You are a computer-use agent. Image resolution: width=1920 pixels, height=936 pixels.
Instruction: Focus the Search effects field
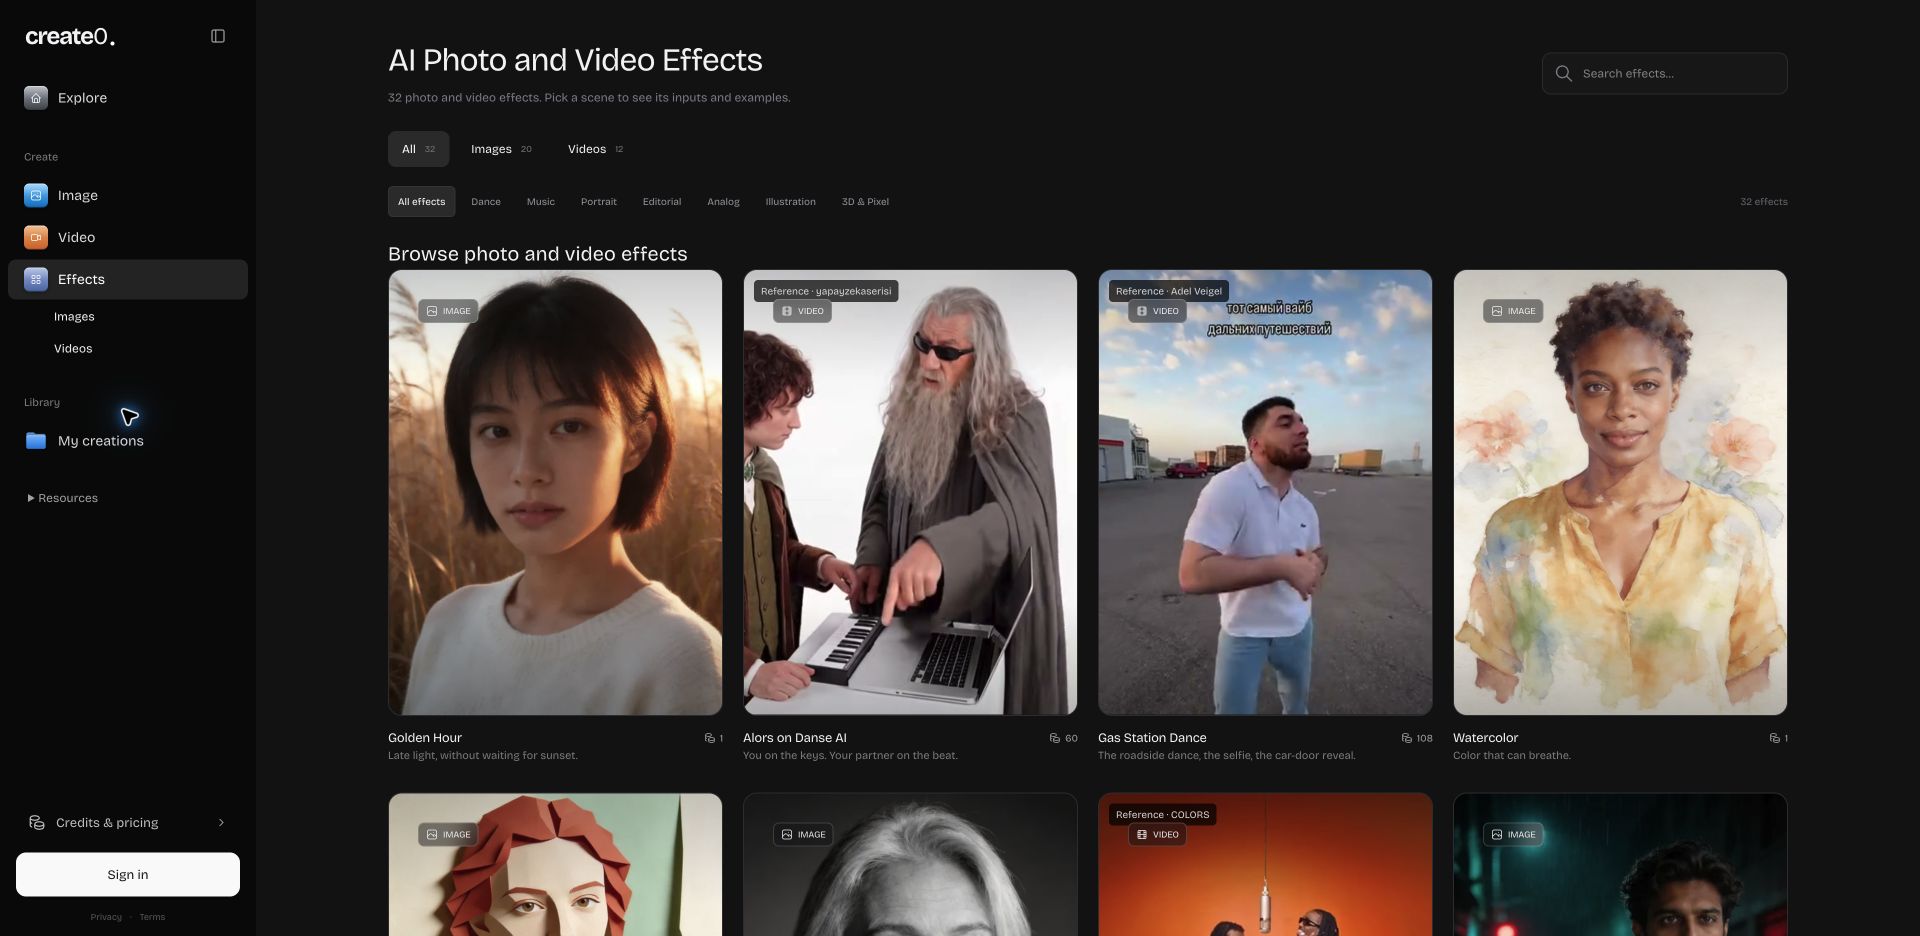pos(1664,73)
